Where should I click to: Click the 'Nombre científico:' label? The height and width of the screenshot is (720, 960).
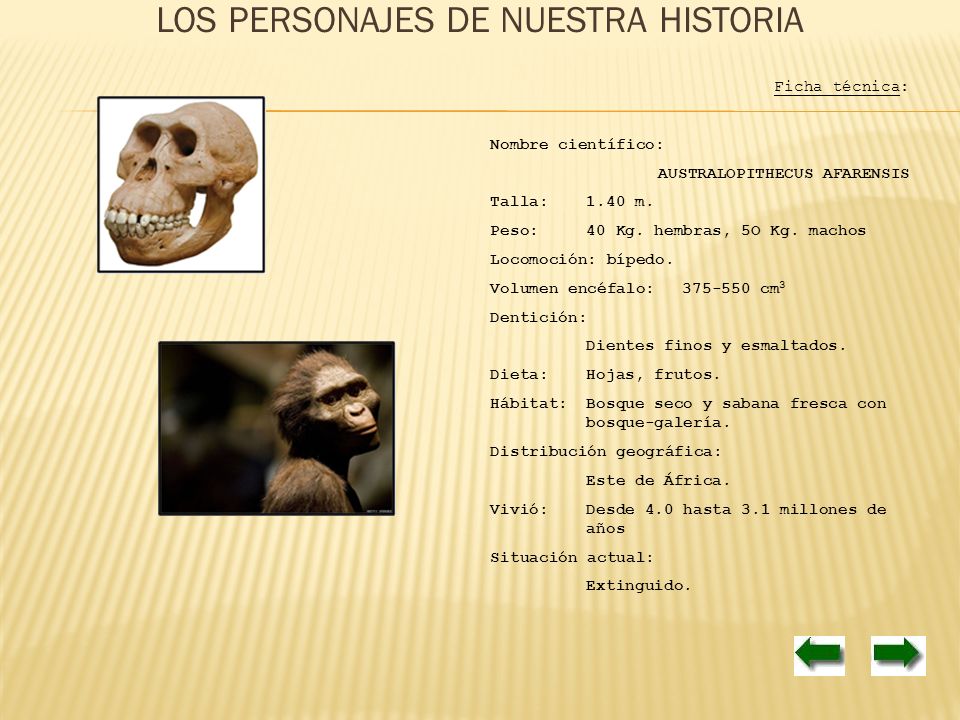(x=576, y=145)
